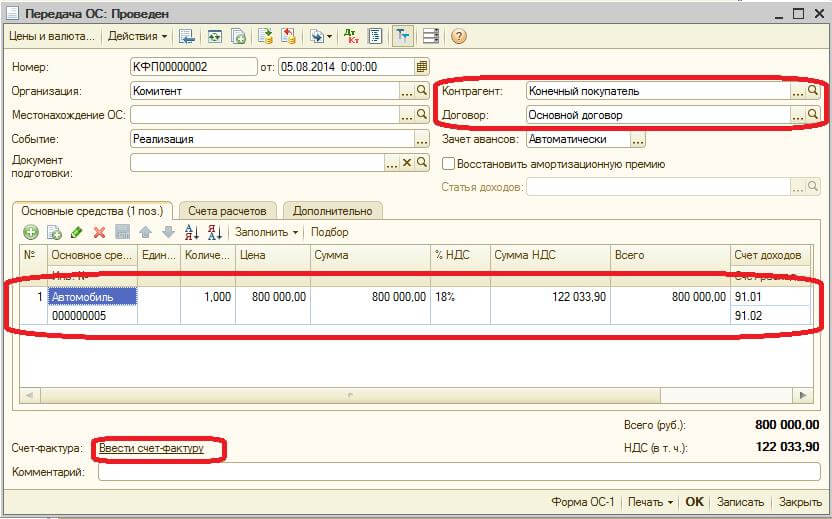Viewport: 832px width, 519px height.
Task: Click into the Комментарий input field
Action: (x=458, y=472)
